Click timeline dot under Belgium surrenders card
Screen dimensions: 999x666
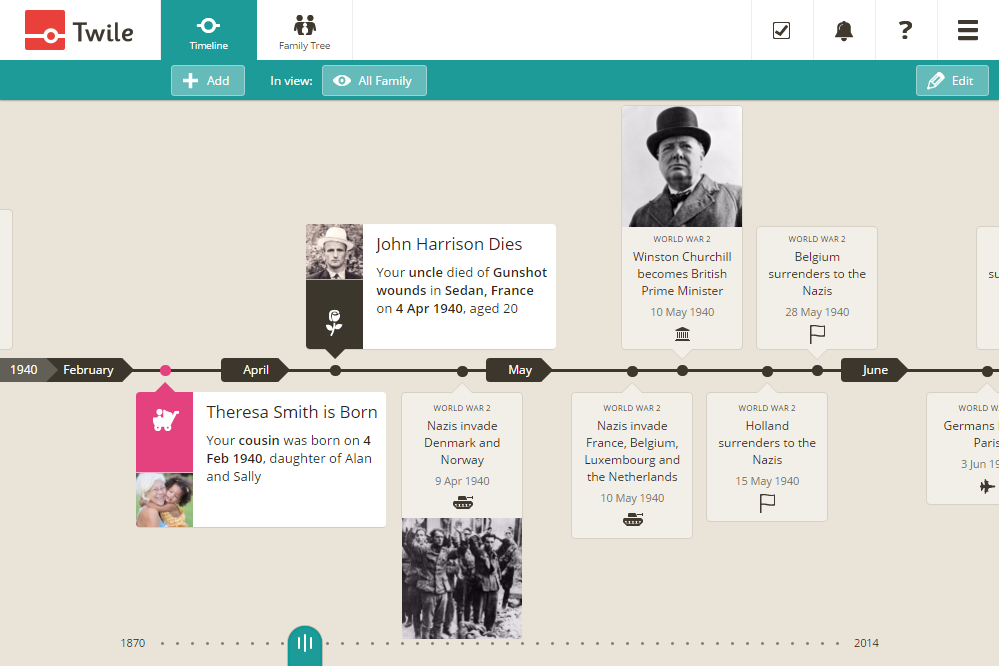point(817,370)
